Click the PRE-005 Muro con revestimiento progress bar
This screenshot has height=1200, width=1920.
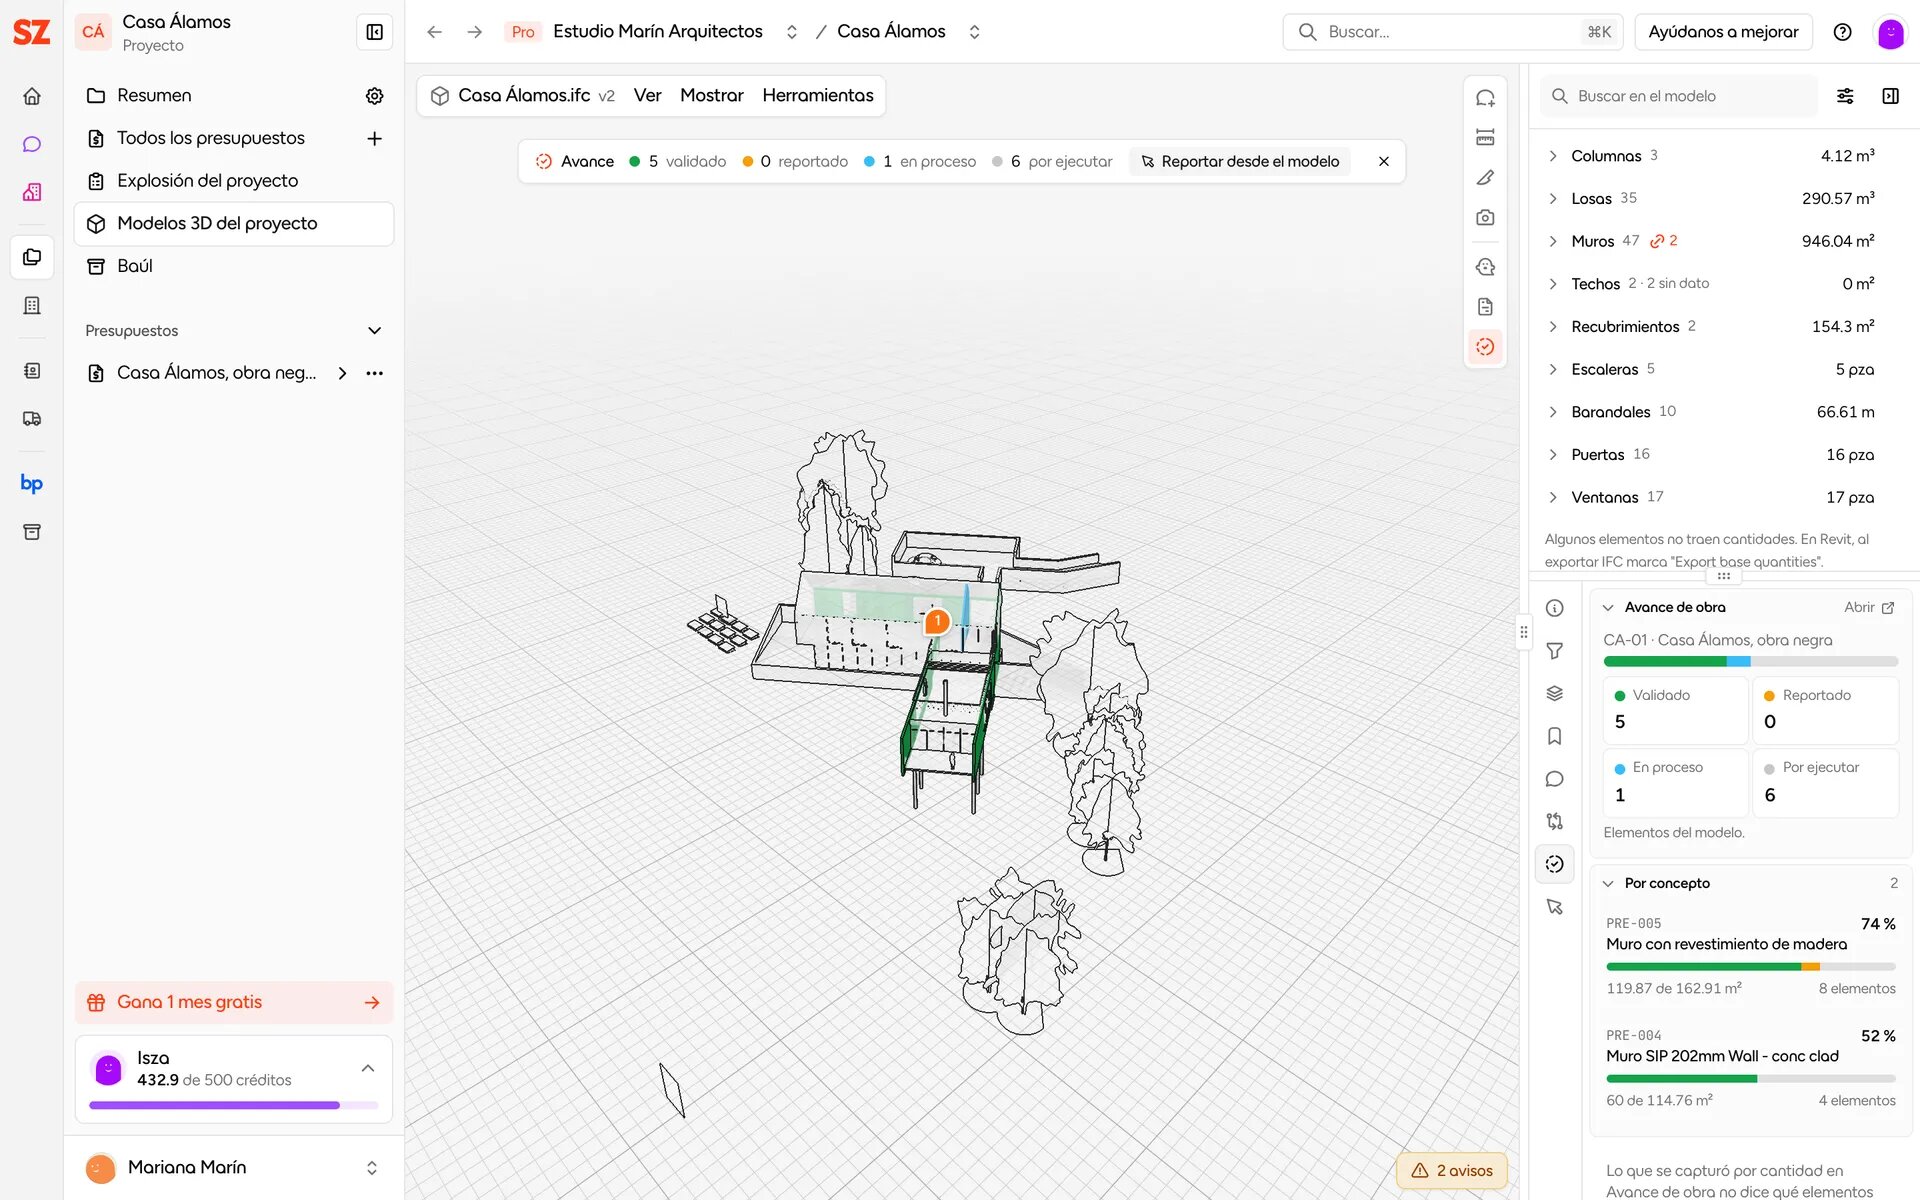click(1751, 967)
